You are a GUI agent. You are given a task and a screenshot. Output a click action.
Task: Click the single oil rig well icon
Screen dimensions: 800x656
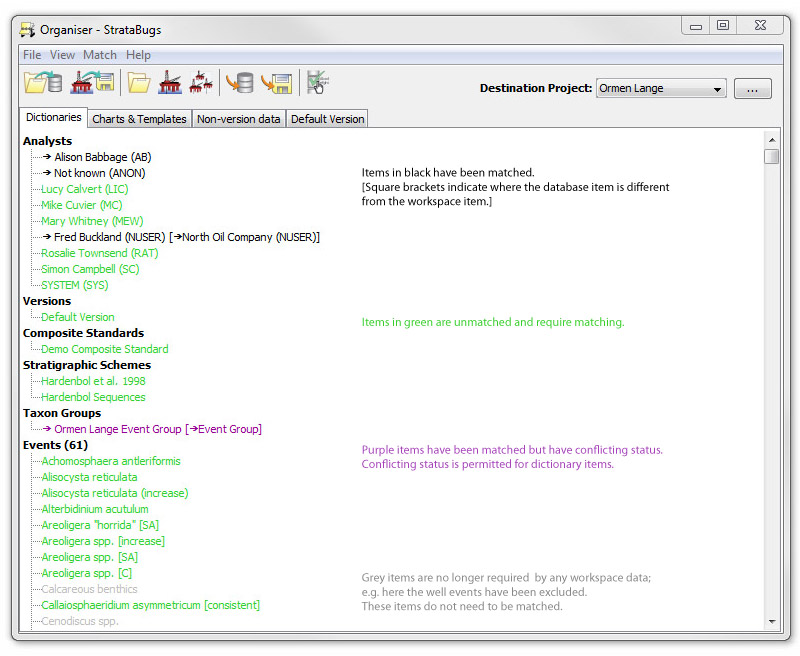pos(169,83)
